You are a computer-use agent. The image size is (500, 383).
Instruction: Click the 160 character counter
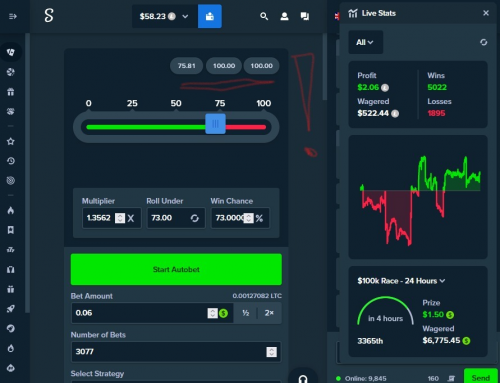pyautogui.click(x=433, y=378)
